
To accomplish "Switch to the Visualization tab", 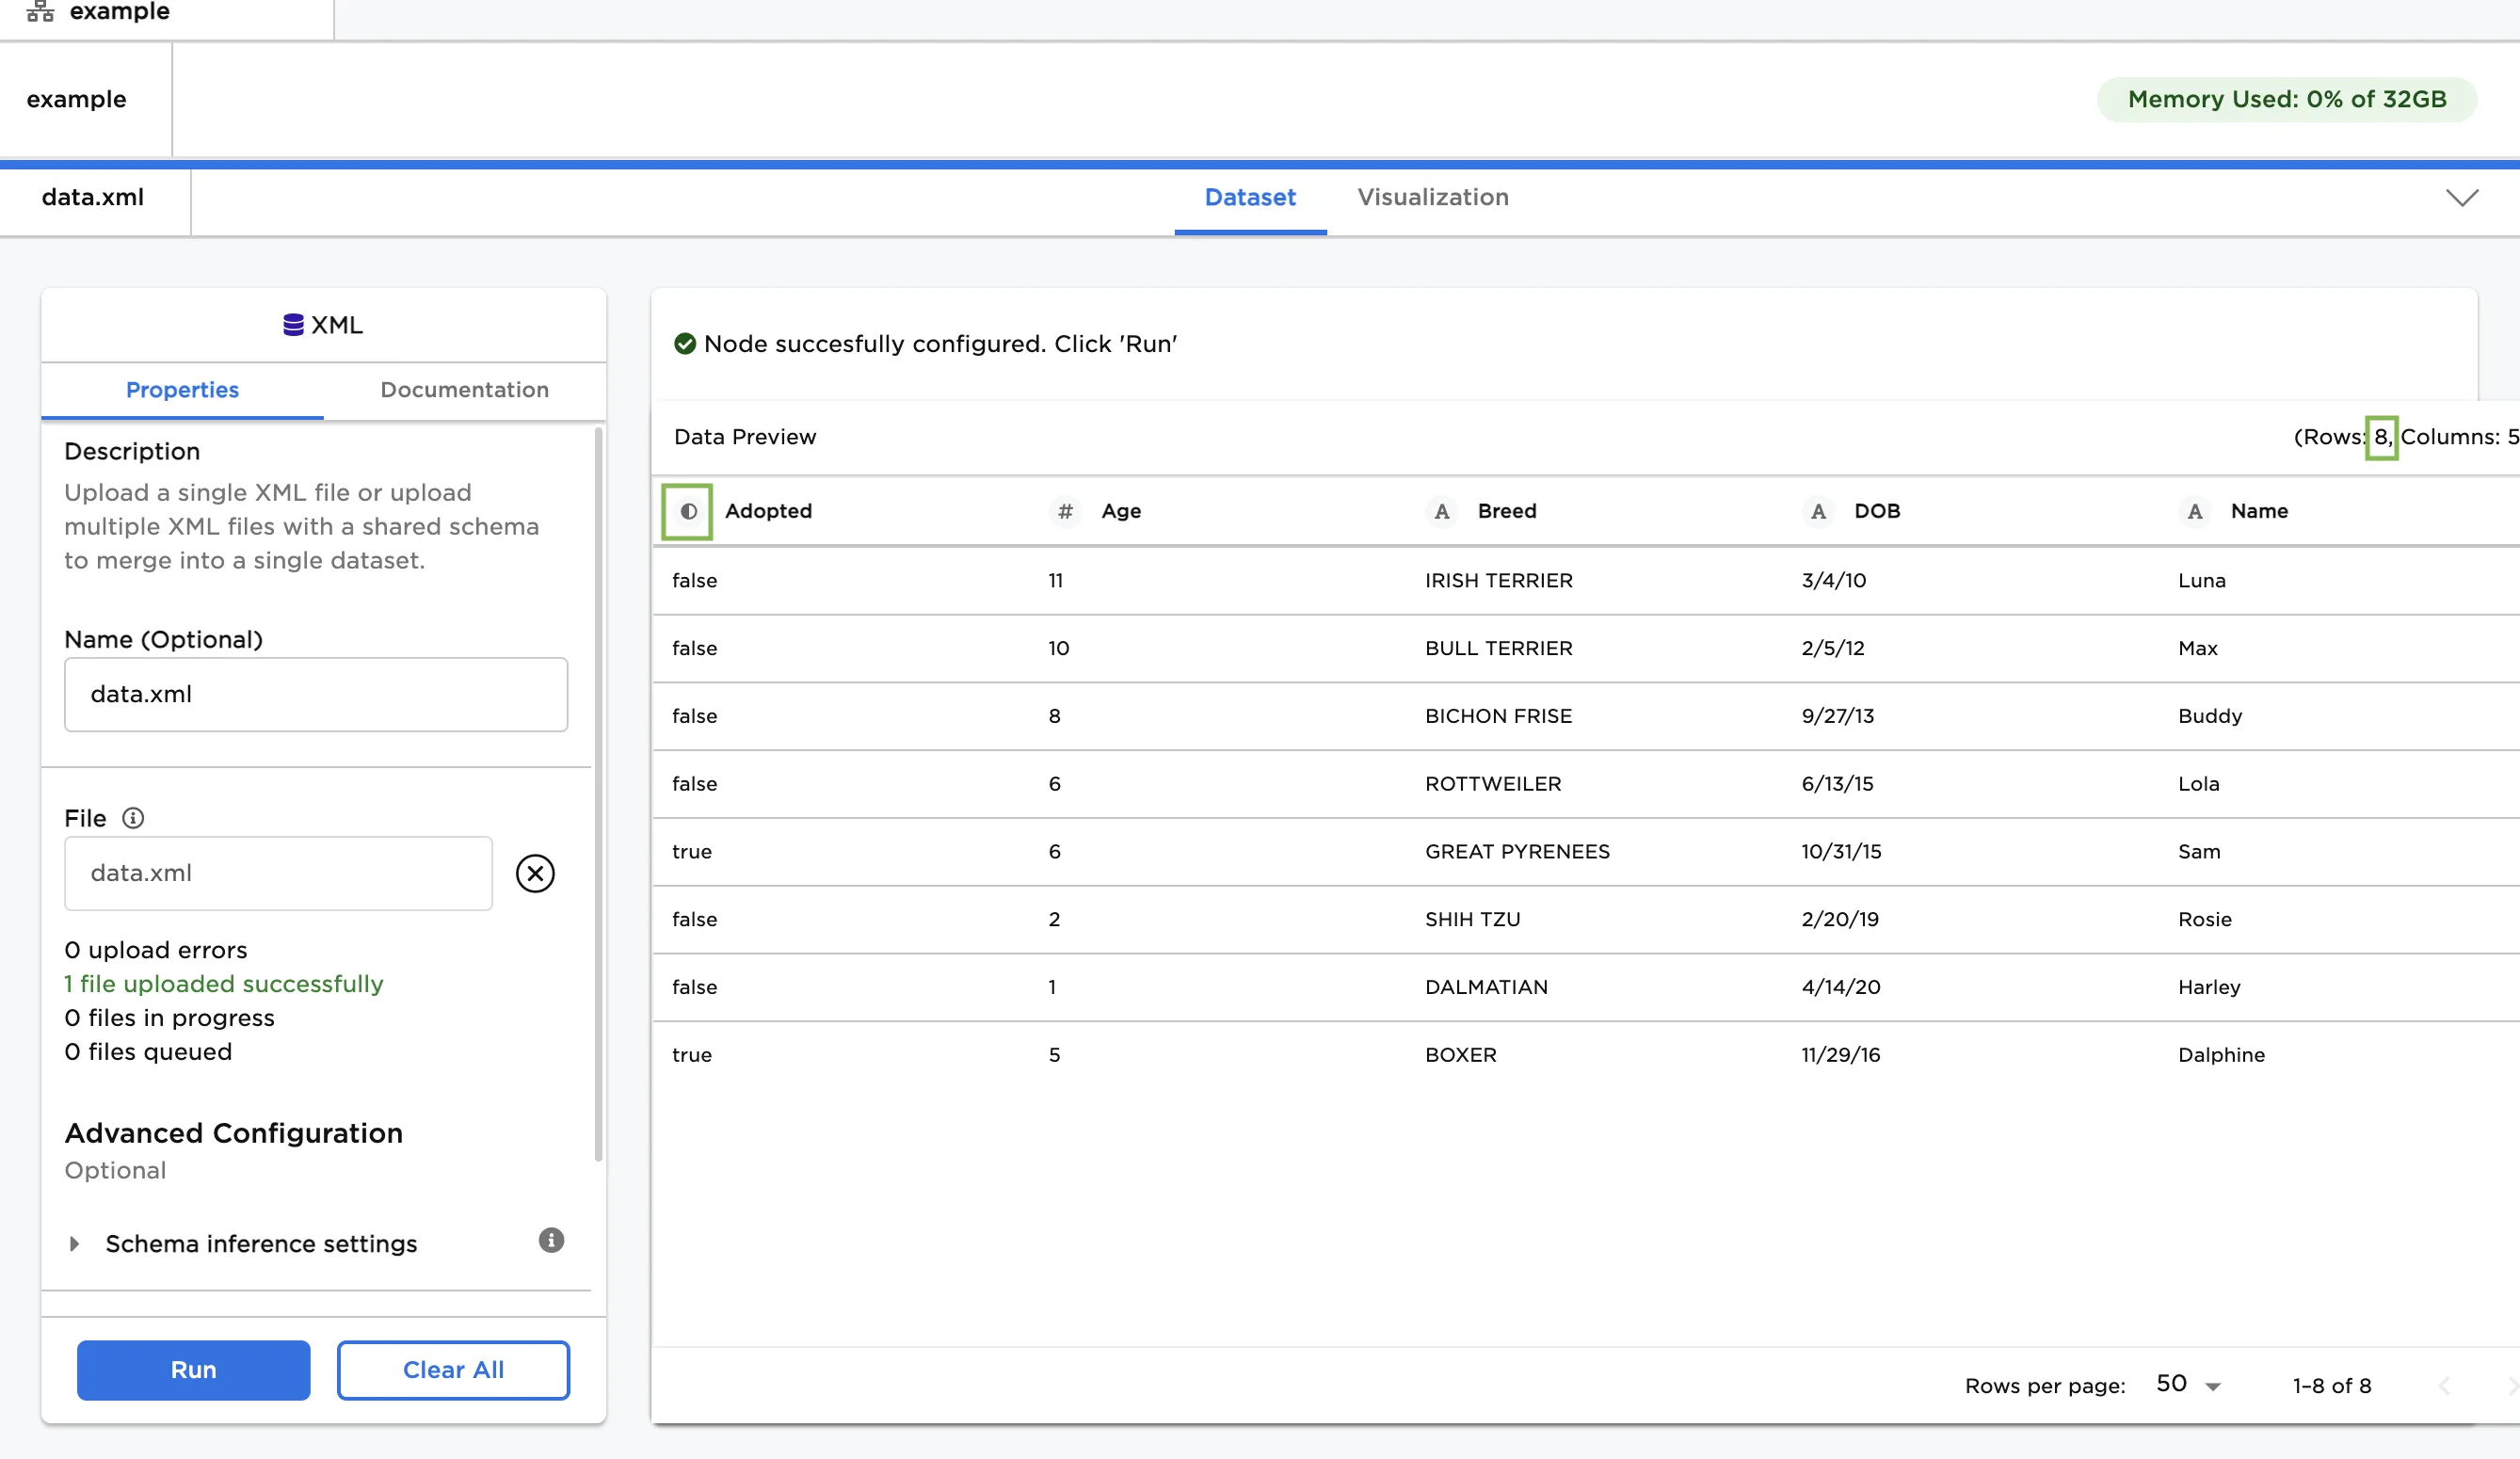I will point(1432,197).
